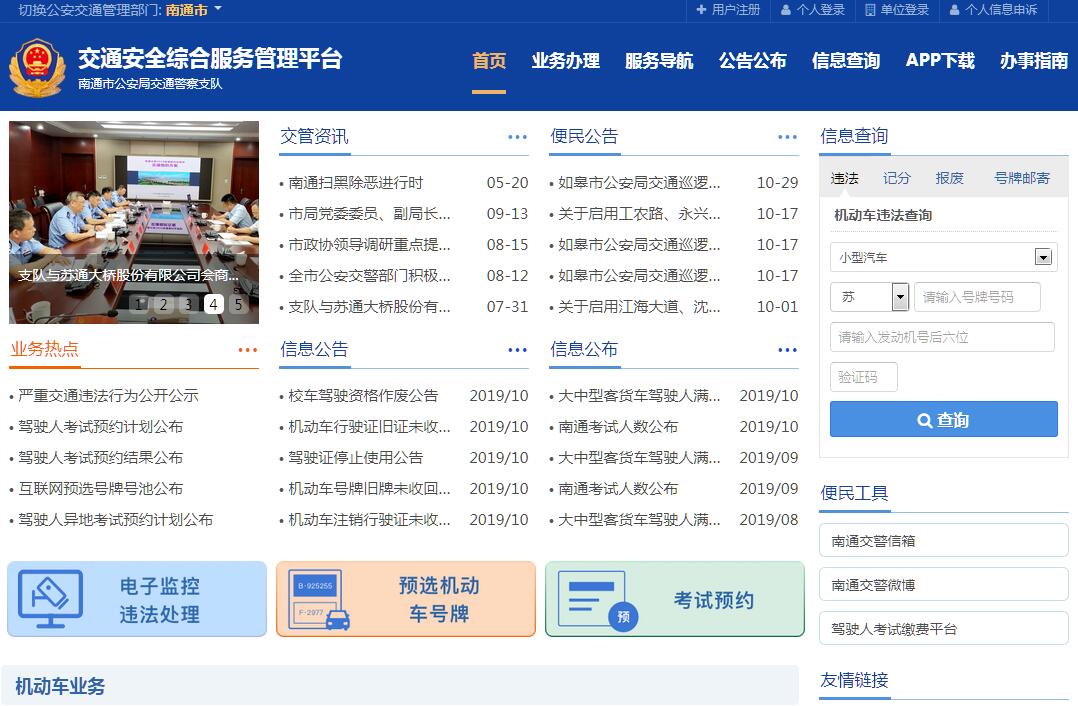This screenshot has width=1078, height=706.
Task: Open the more dots in 信息公布
Action: pyautogui.click(x=787, y=350)
